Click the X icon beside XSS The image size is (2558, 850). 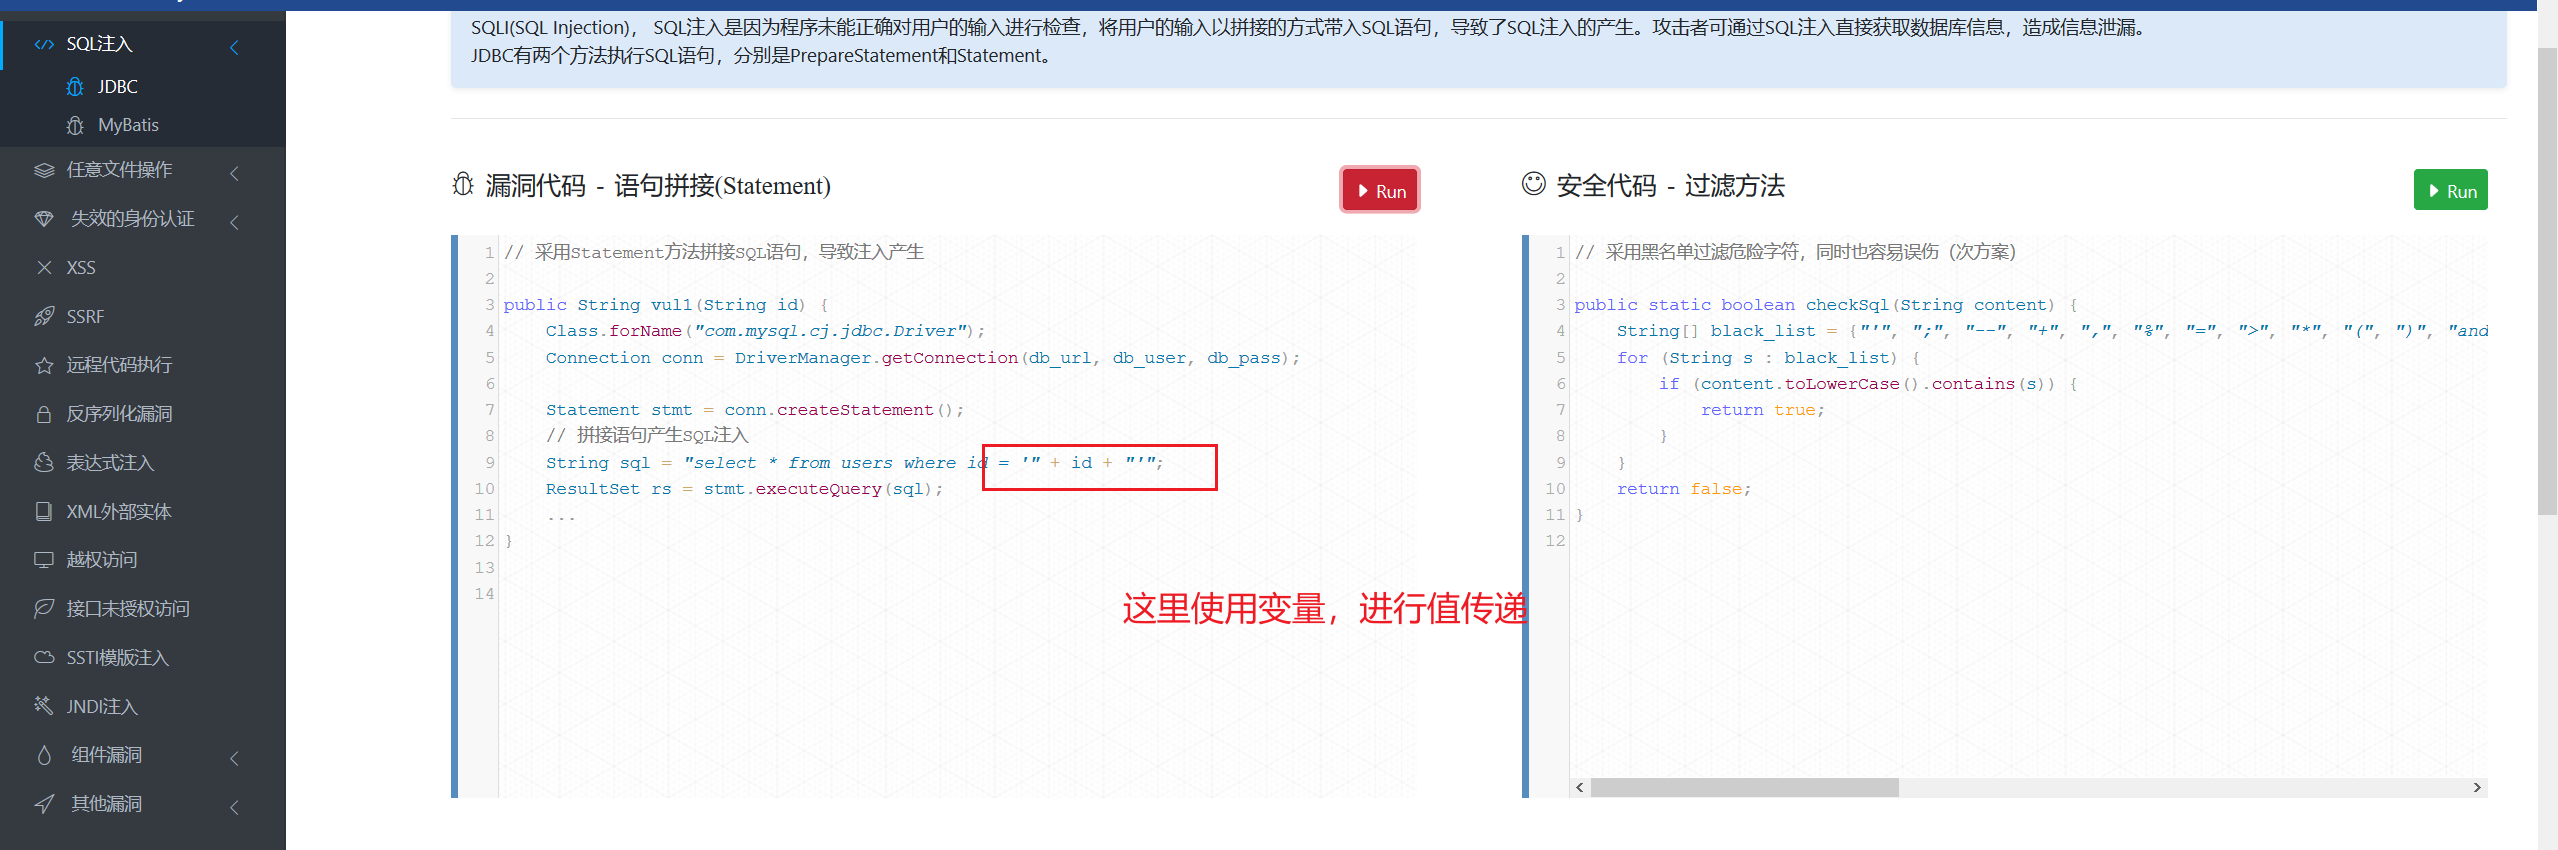click(x=44, y=268)
